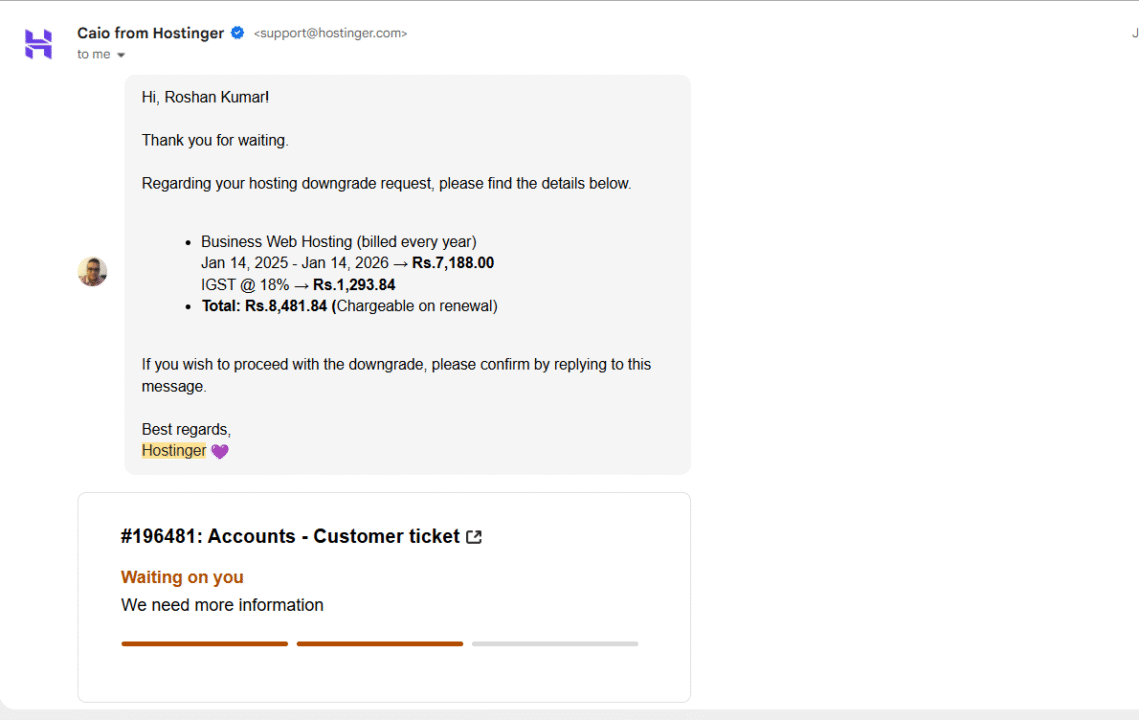Viewport: 1139px width, 720px height.
Task: Click the second orange progress bar segment
Action: (380, 644)
